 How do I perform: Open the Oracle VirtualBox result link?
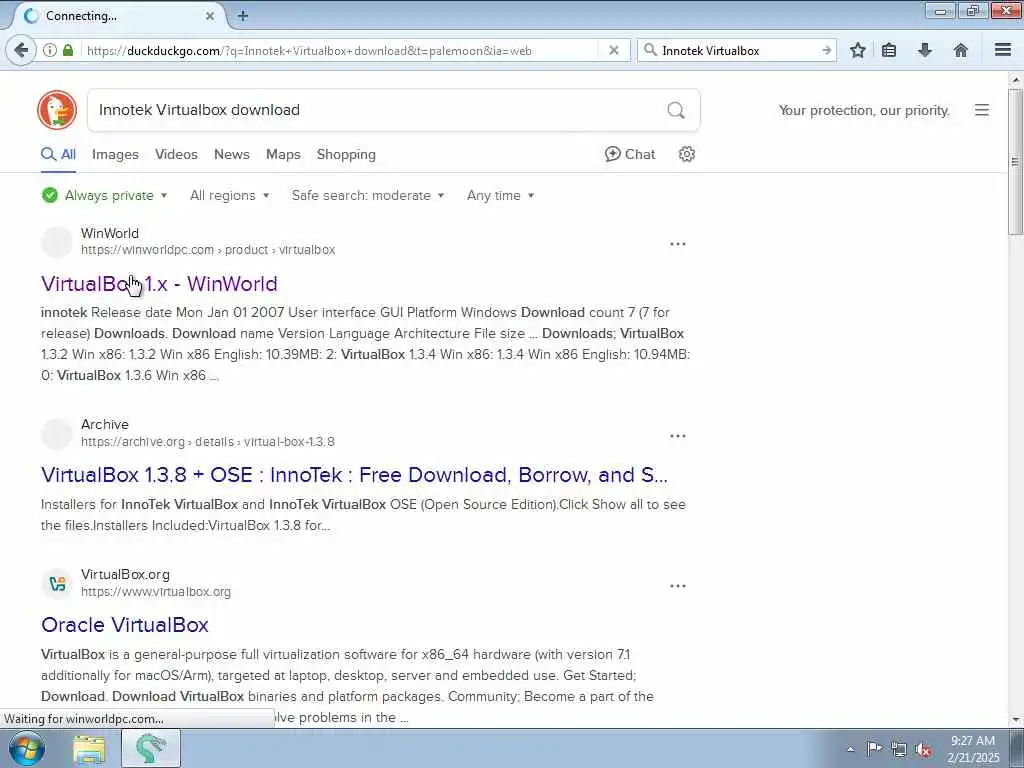click(125, 625)
